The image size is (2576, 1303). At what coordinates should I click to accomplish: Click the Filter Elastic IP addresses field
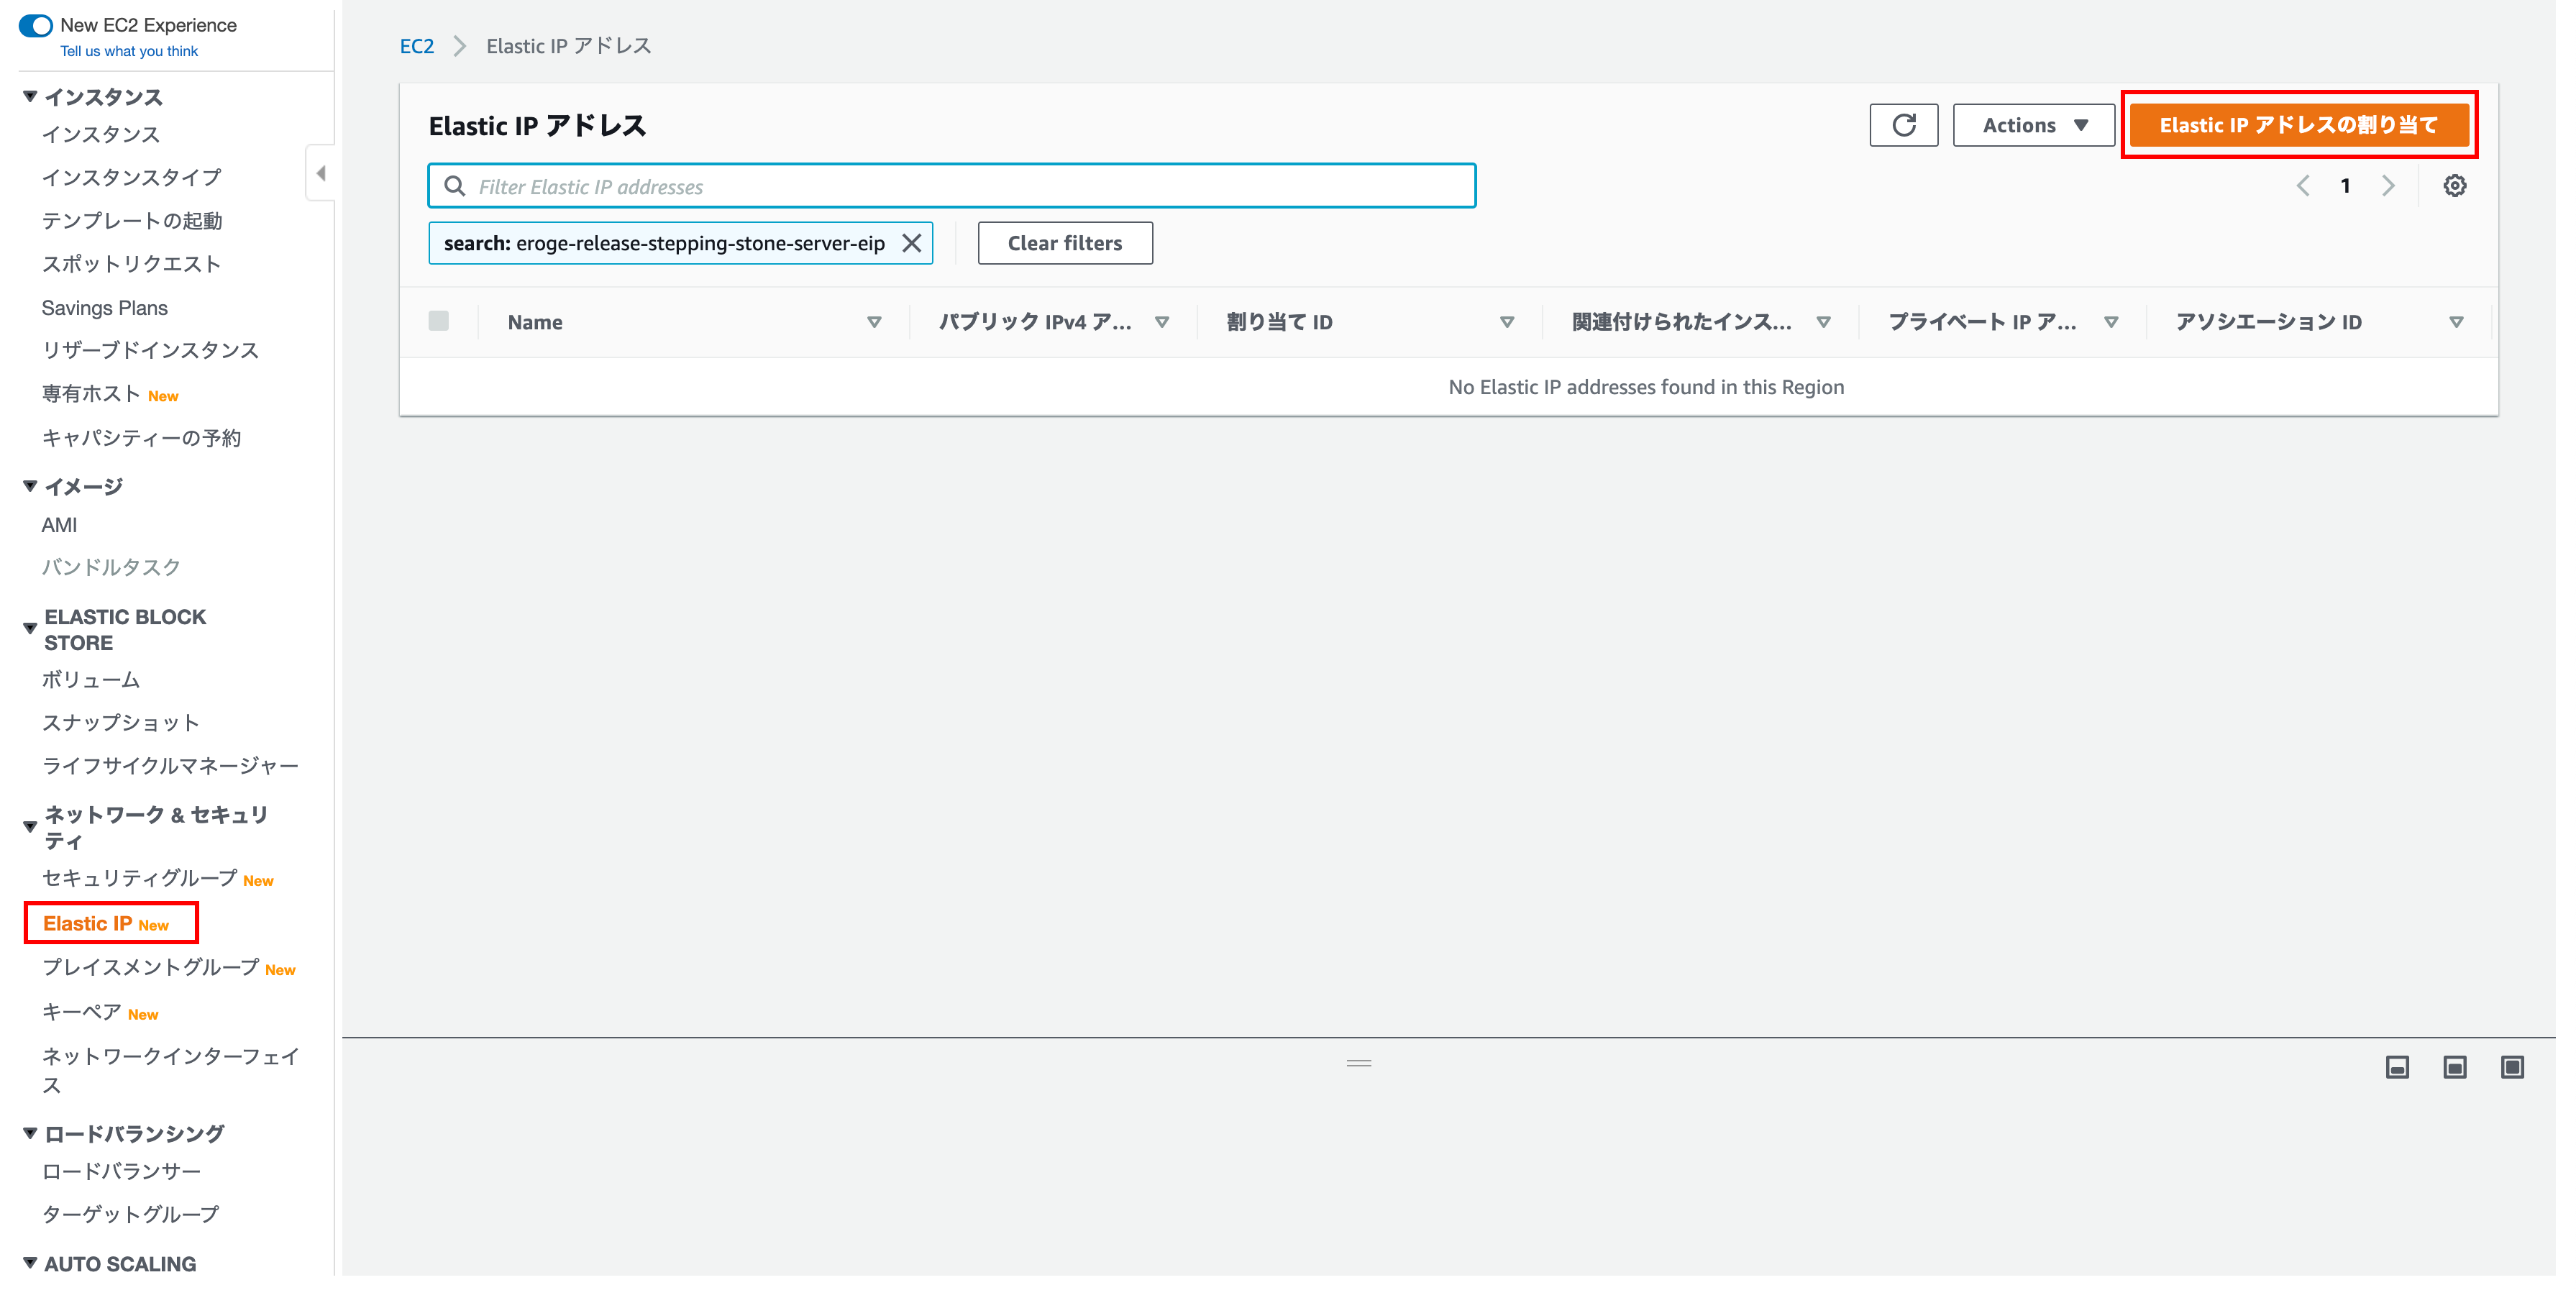point(960,186)
